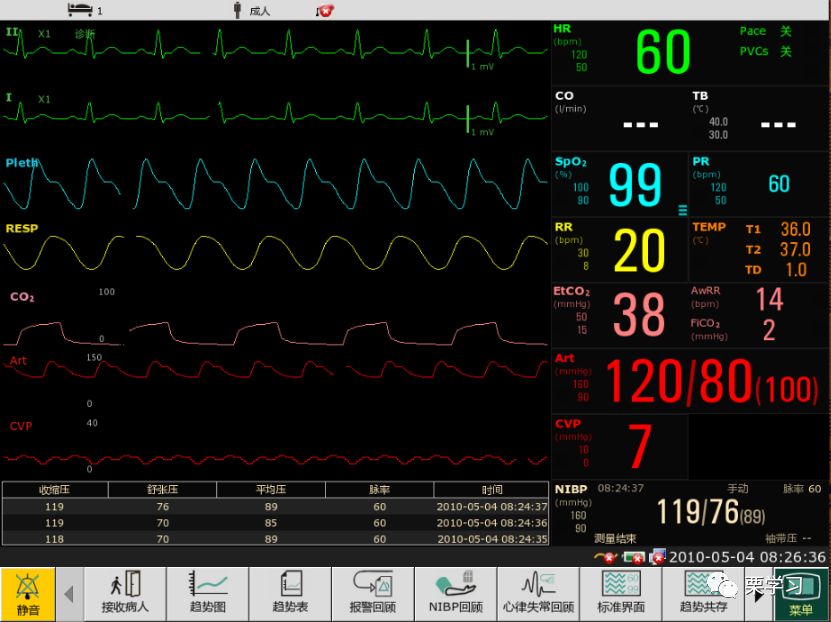Click the battery status icon
Screen dimensions: 831x622
[x=633, y=557]
